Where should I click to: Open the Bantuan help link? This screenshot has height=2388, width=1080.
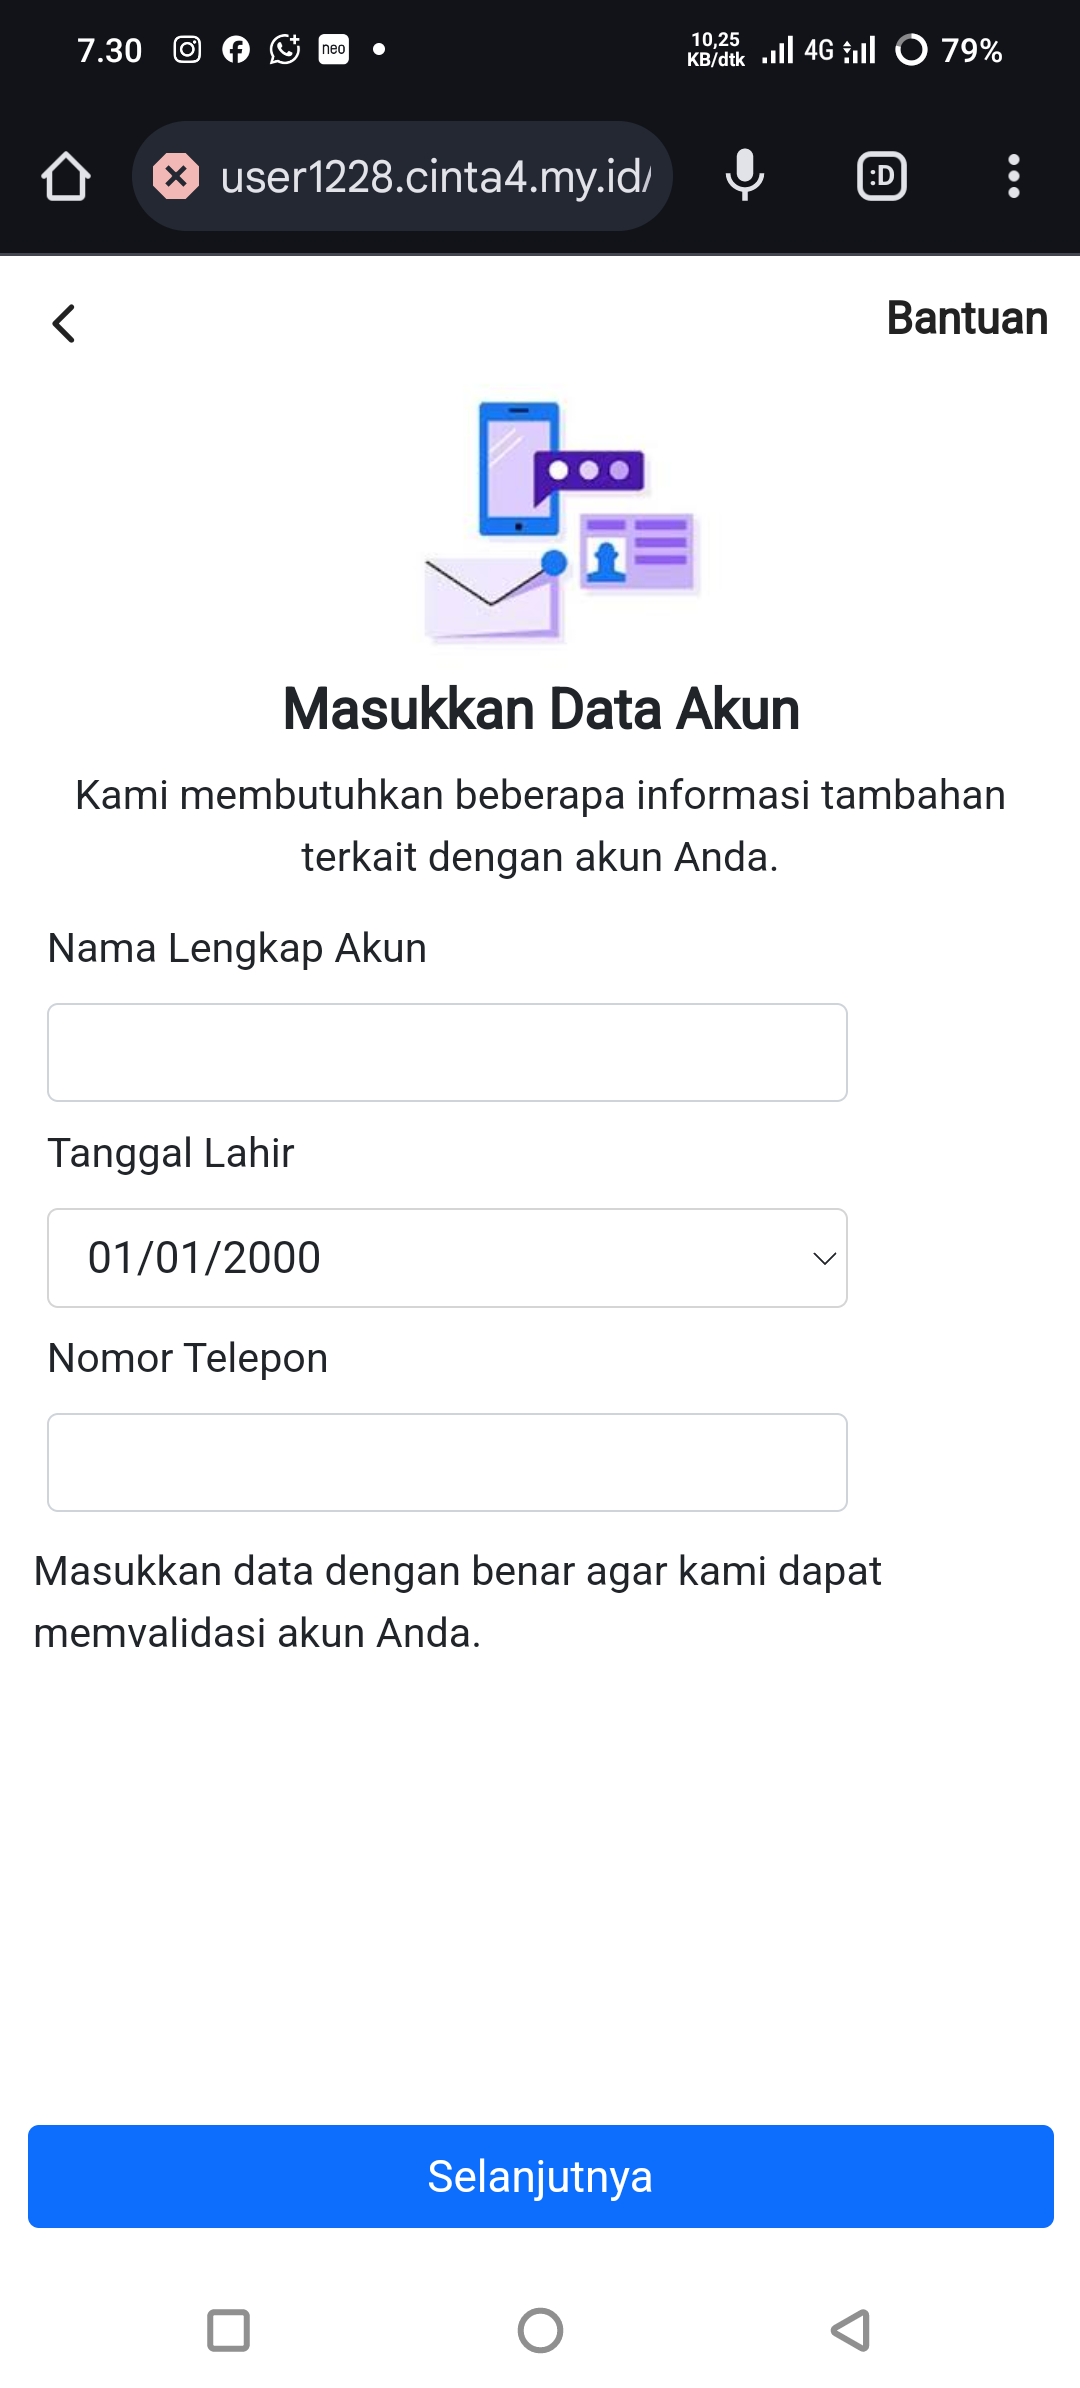(x=966, y=319)
